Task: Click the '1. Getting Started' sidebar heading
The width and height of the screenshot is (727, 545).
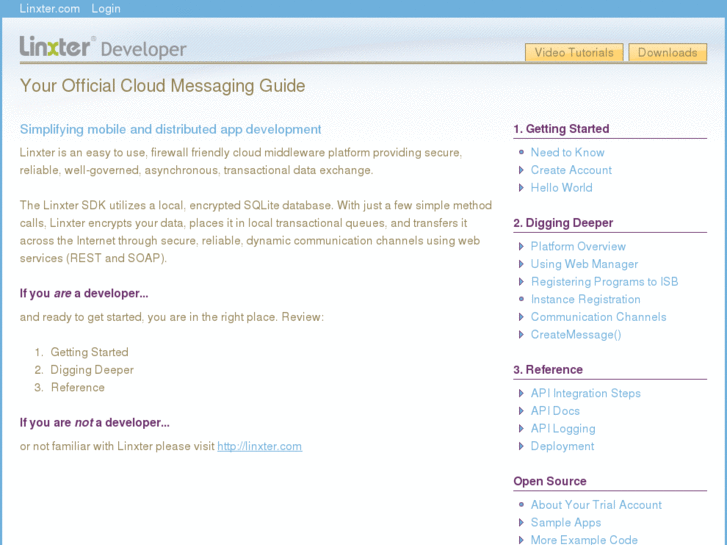Action: [561, 129]
